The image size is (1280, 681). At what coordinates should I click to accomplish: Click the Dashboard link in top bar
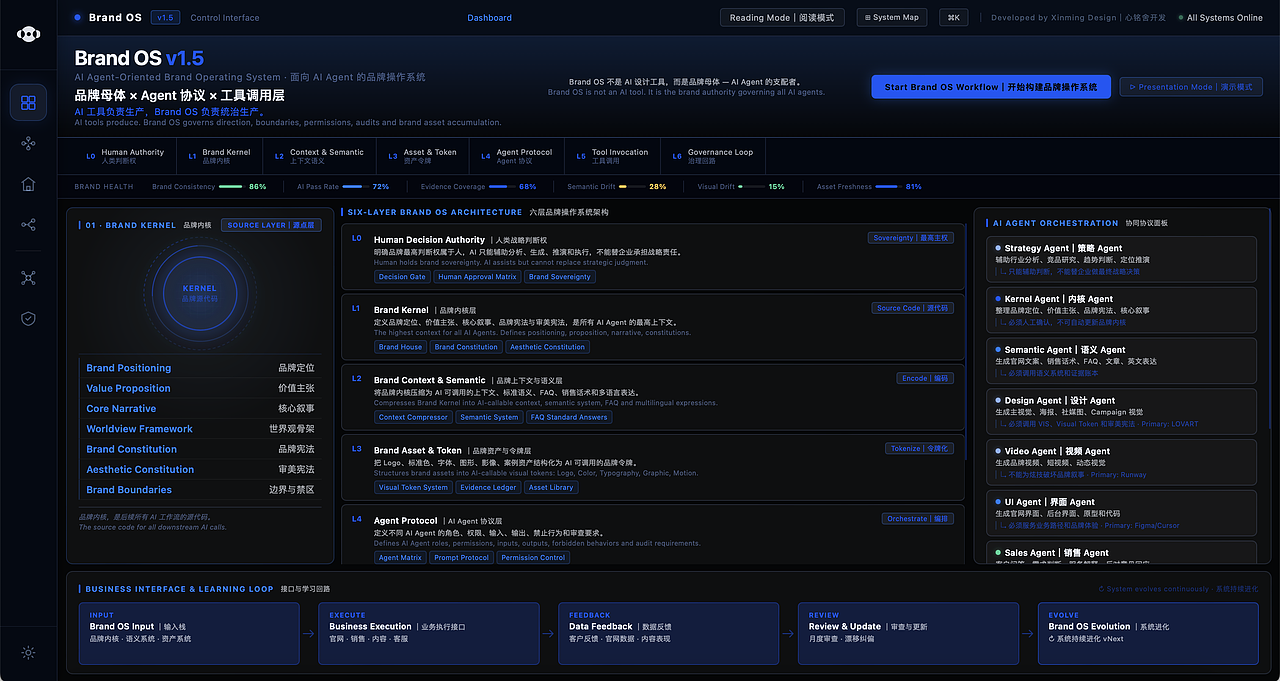pyautogui.click(x=489, y=18)
